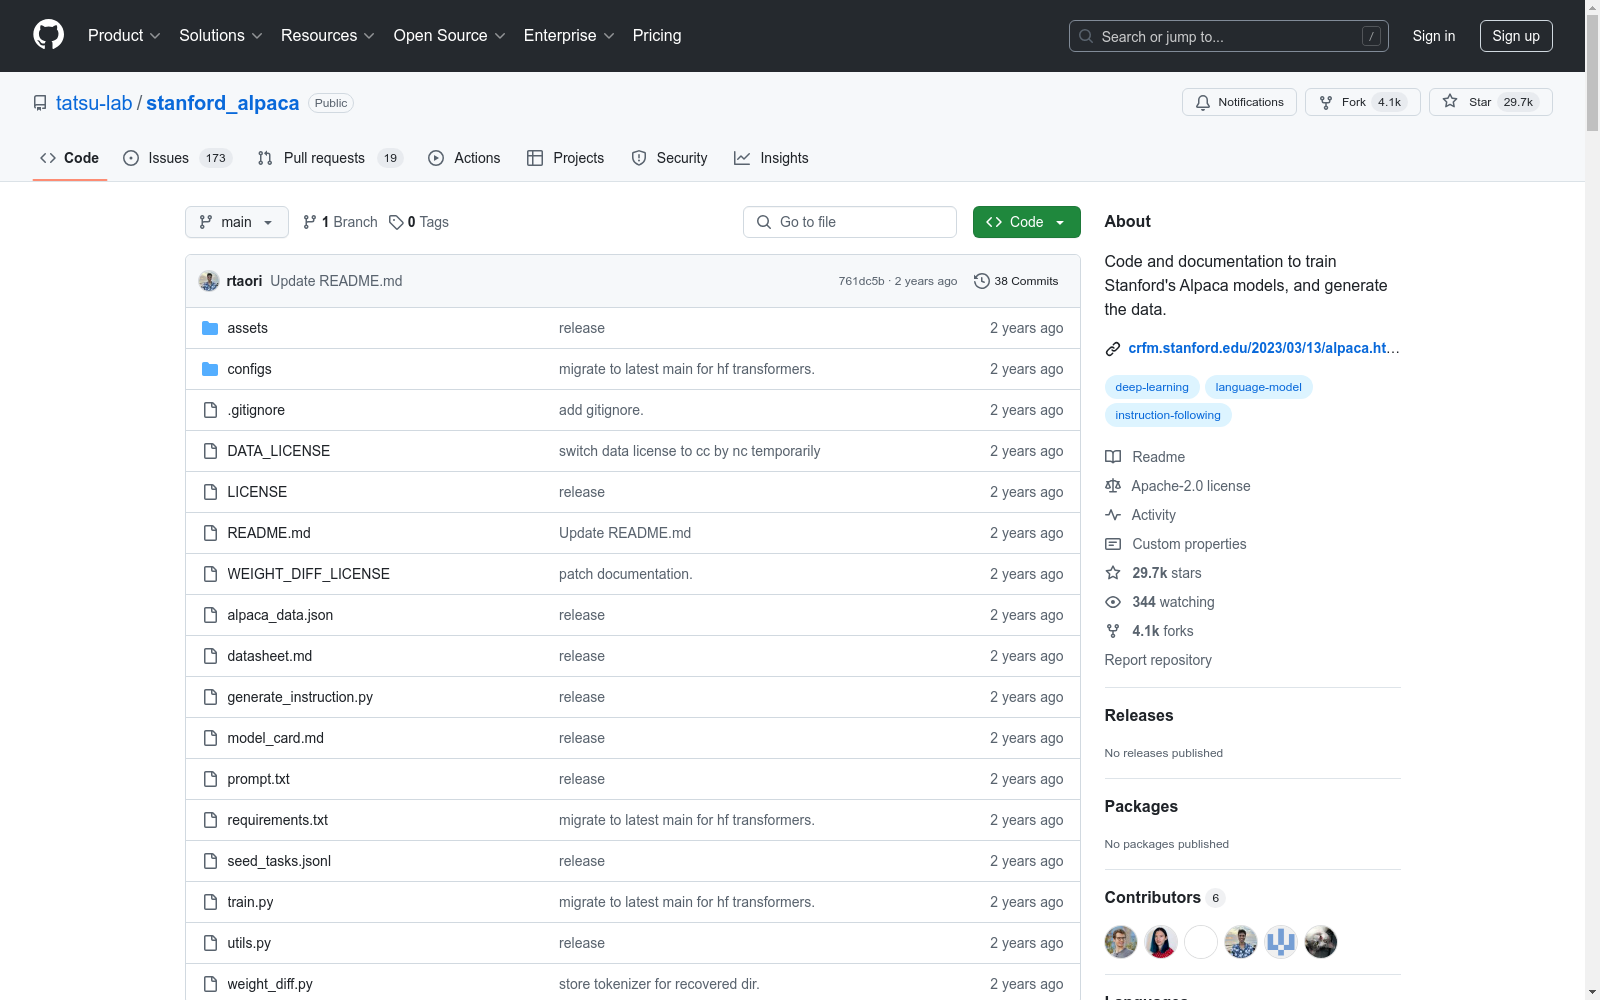Open the tatsu-lab owner link
Image resolution: width=1600 pixels, height=1000 pixels.
tap(94, 103)
